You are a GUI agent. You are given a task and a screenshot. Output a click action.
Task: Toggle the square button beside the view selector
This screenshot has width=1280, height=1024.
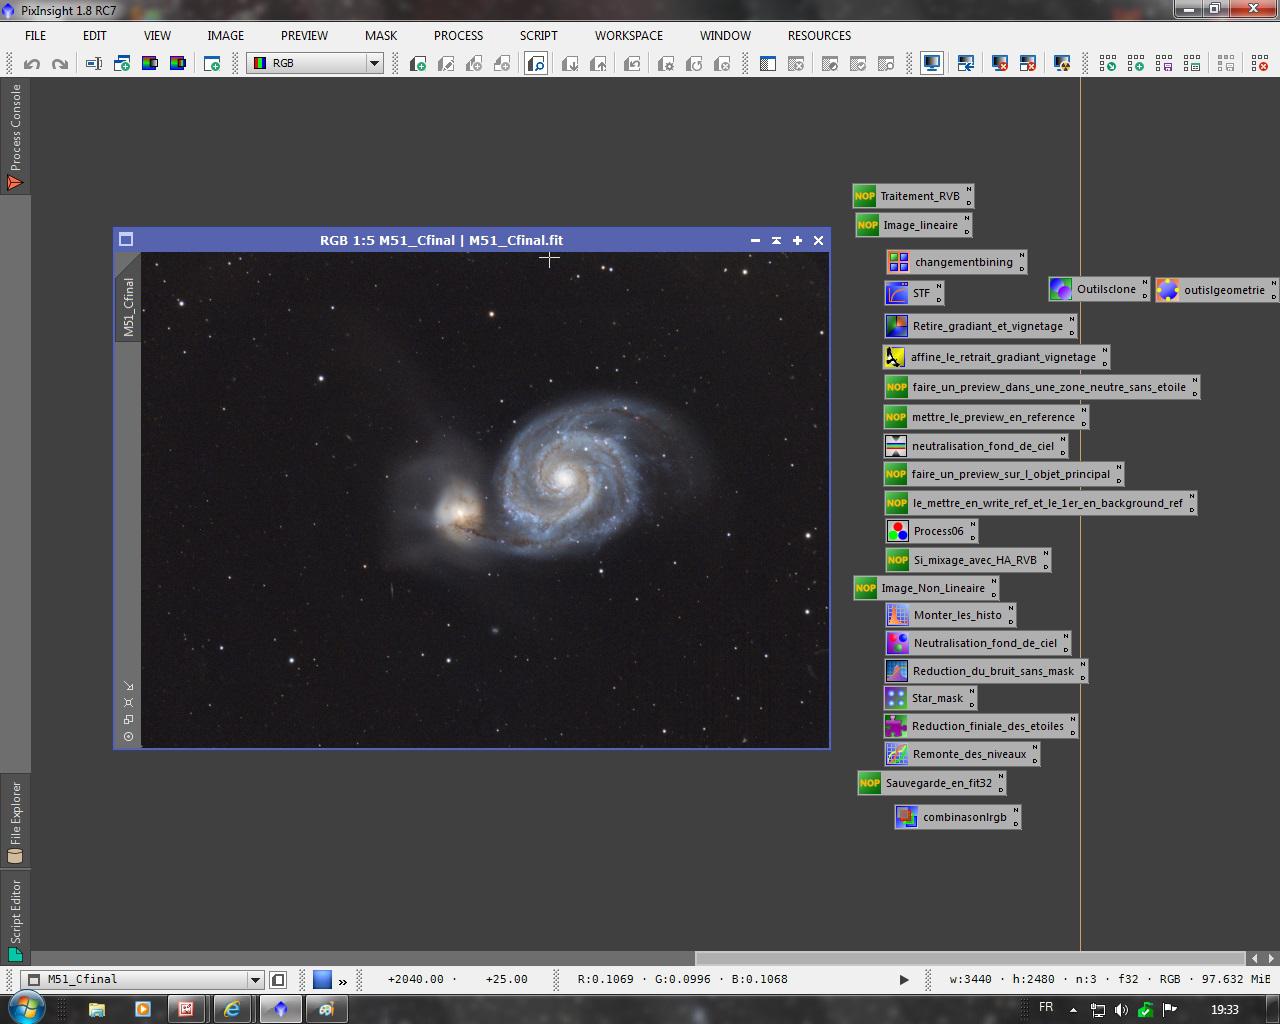278,980
